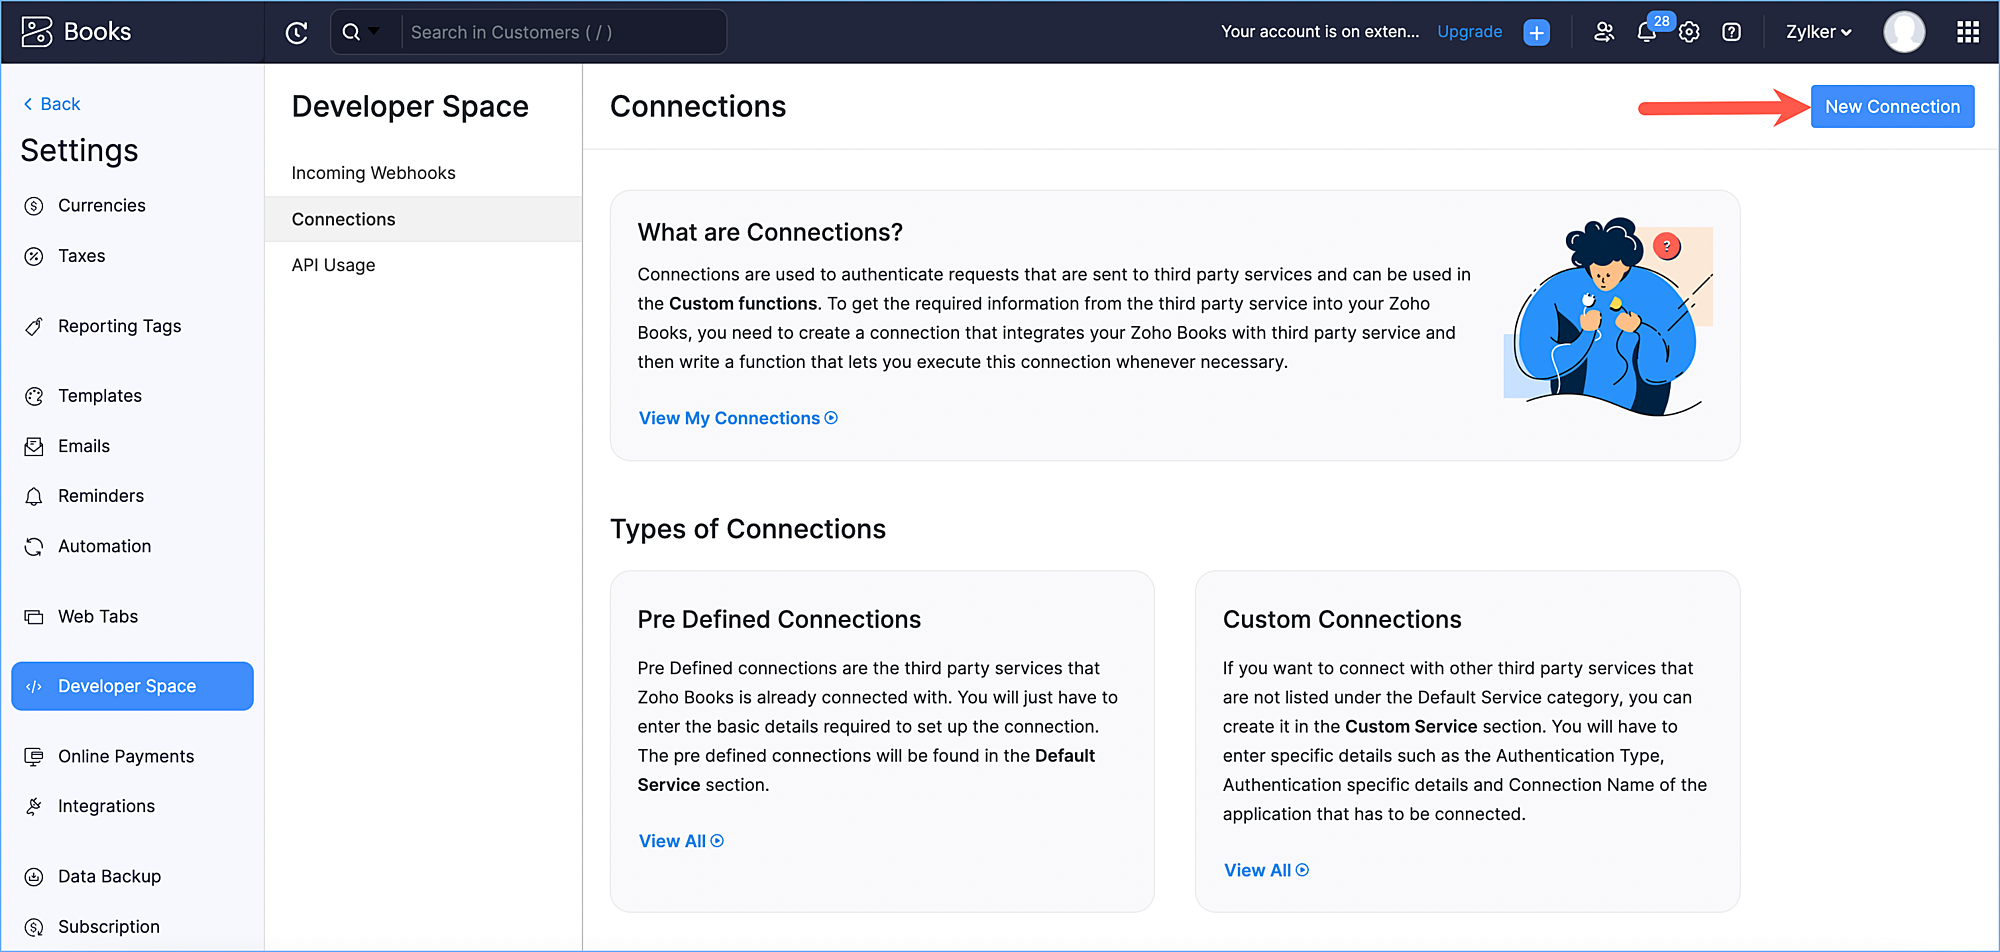View All Custom Connections
Image resolution: width=2000 pixels, height=952 pixels.
click(x=1266, y=870)
